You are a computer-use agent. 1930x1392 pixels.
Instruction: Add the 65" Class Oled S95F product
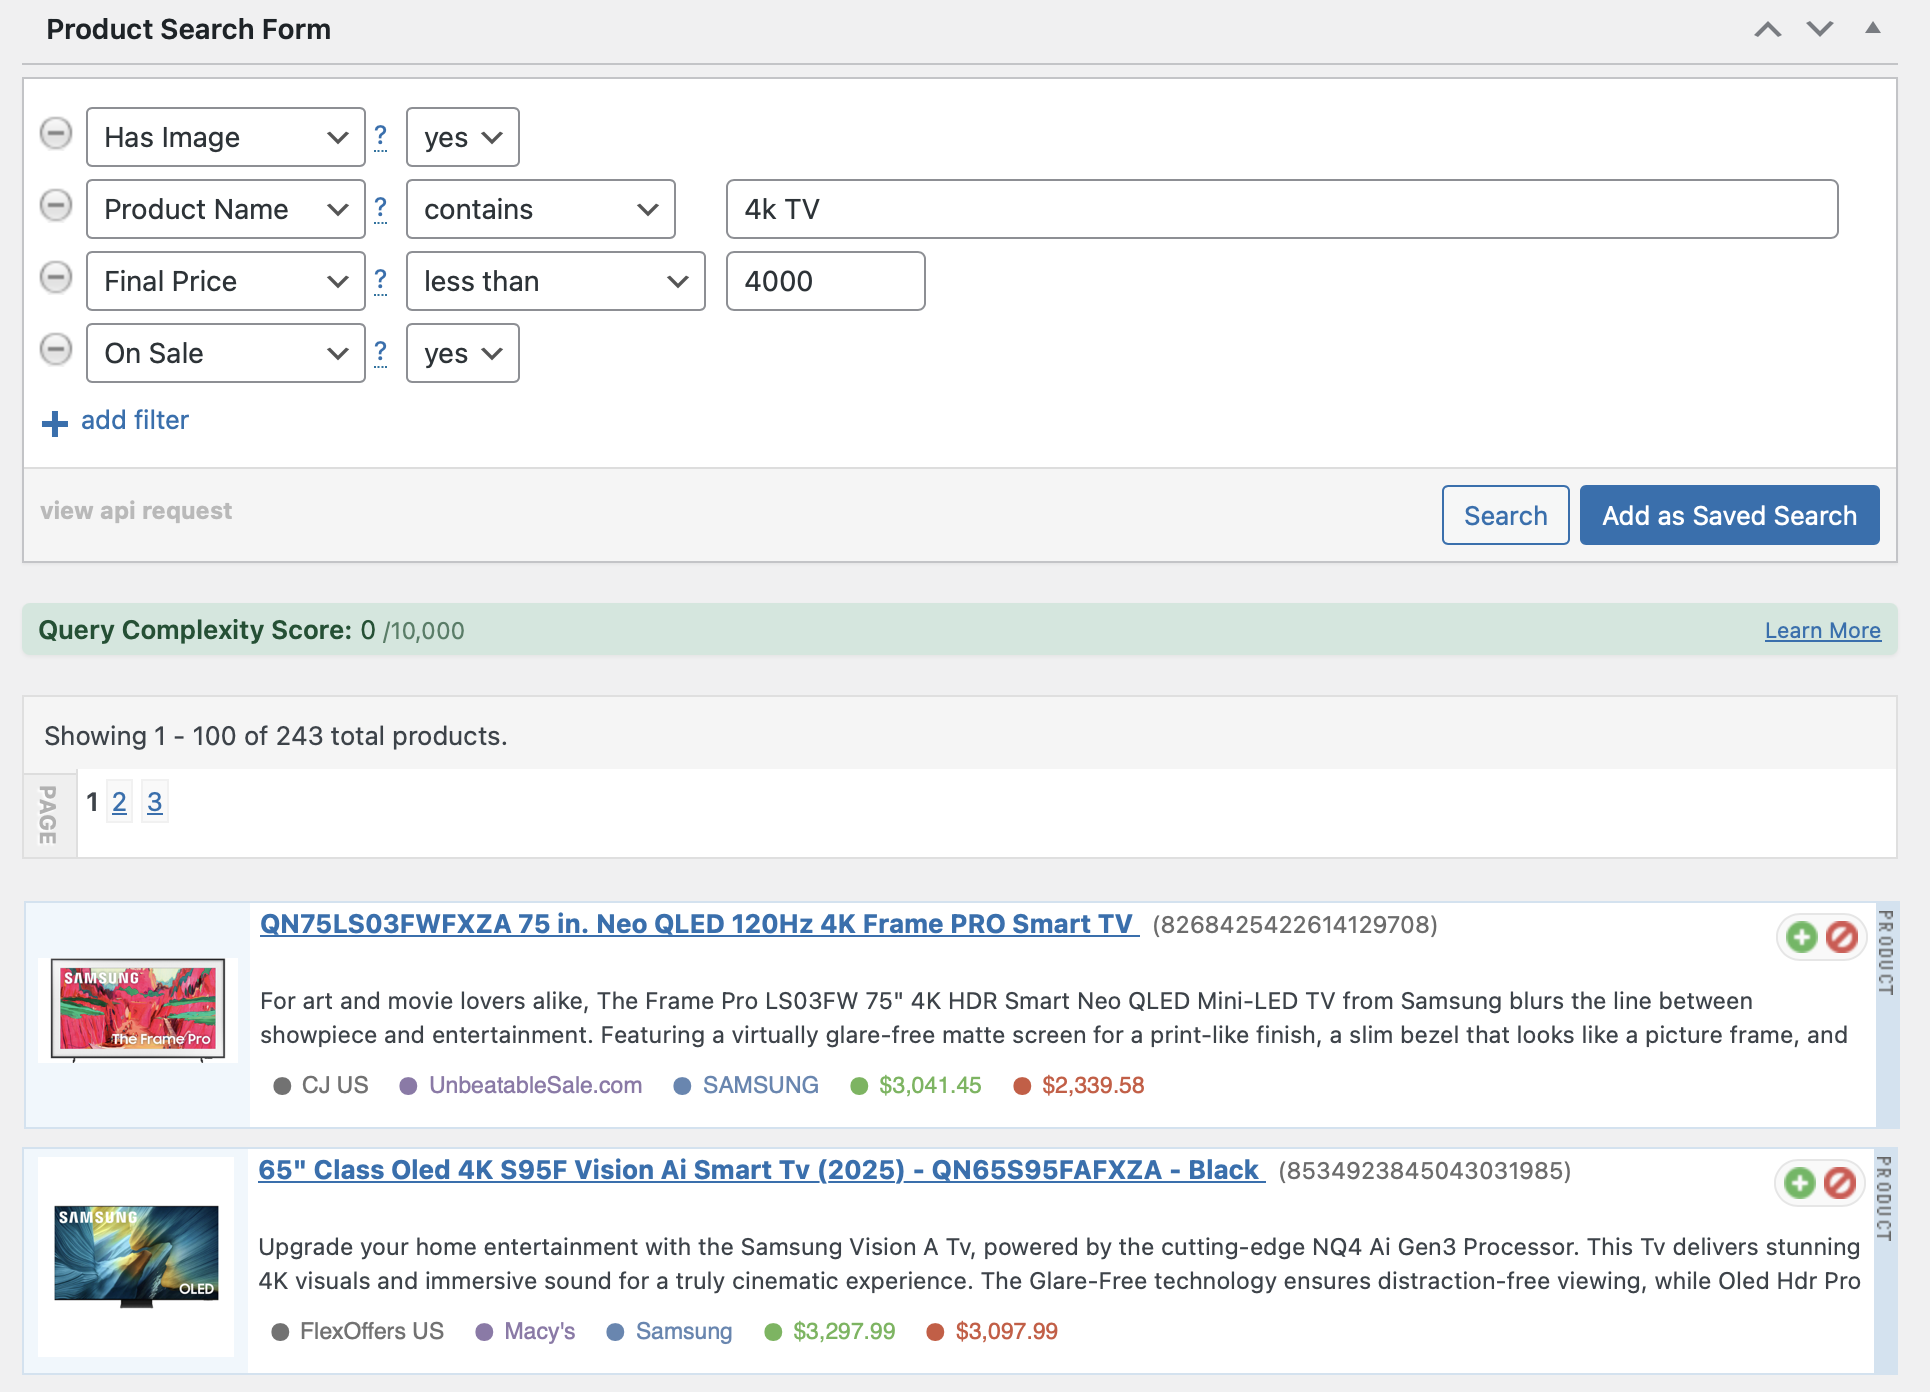[1799, 1183]
